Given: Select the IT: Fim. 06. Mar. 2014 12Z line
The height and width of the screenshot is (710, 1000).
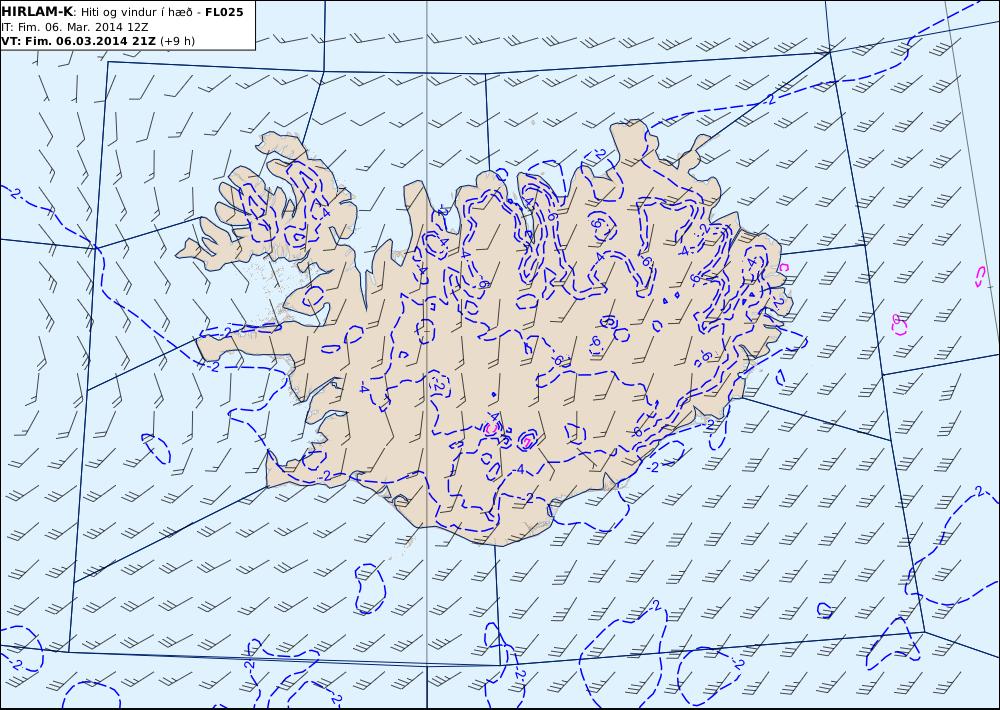Looking at the screenshot, I should [75, 27].
